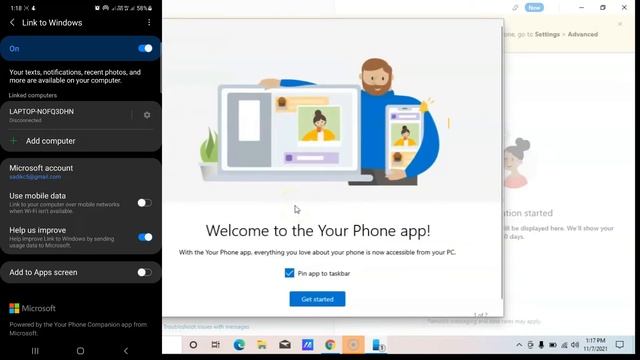
Task: Click the battery icon in the system tray
Action: pos(553,345)
